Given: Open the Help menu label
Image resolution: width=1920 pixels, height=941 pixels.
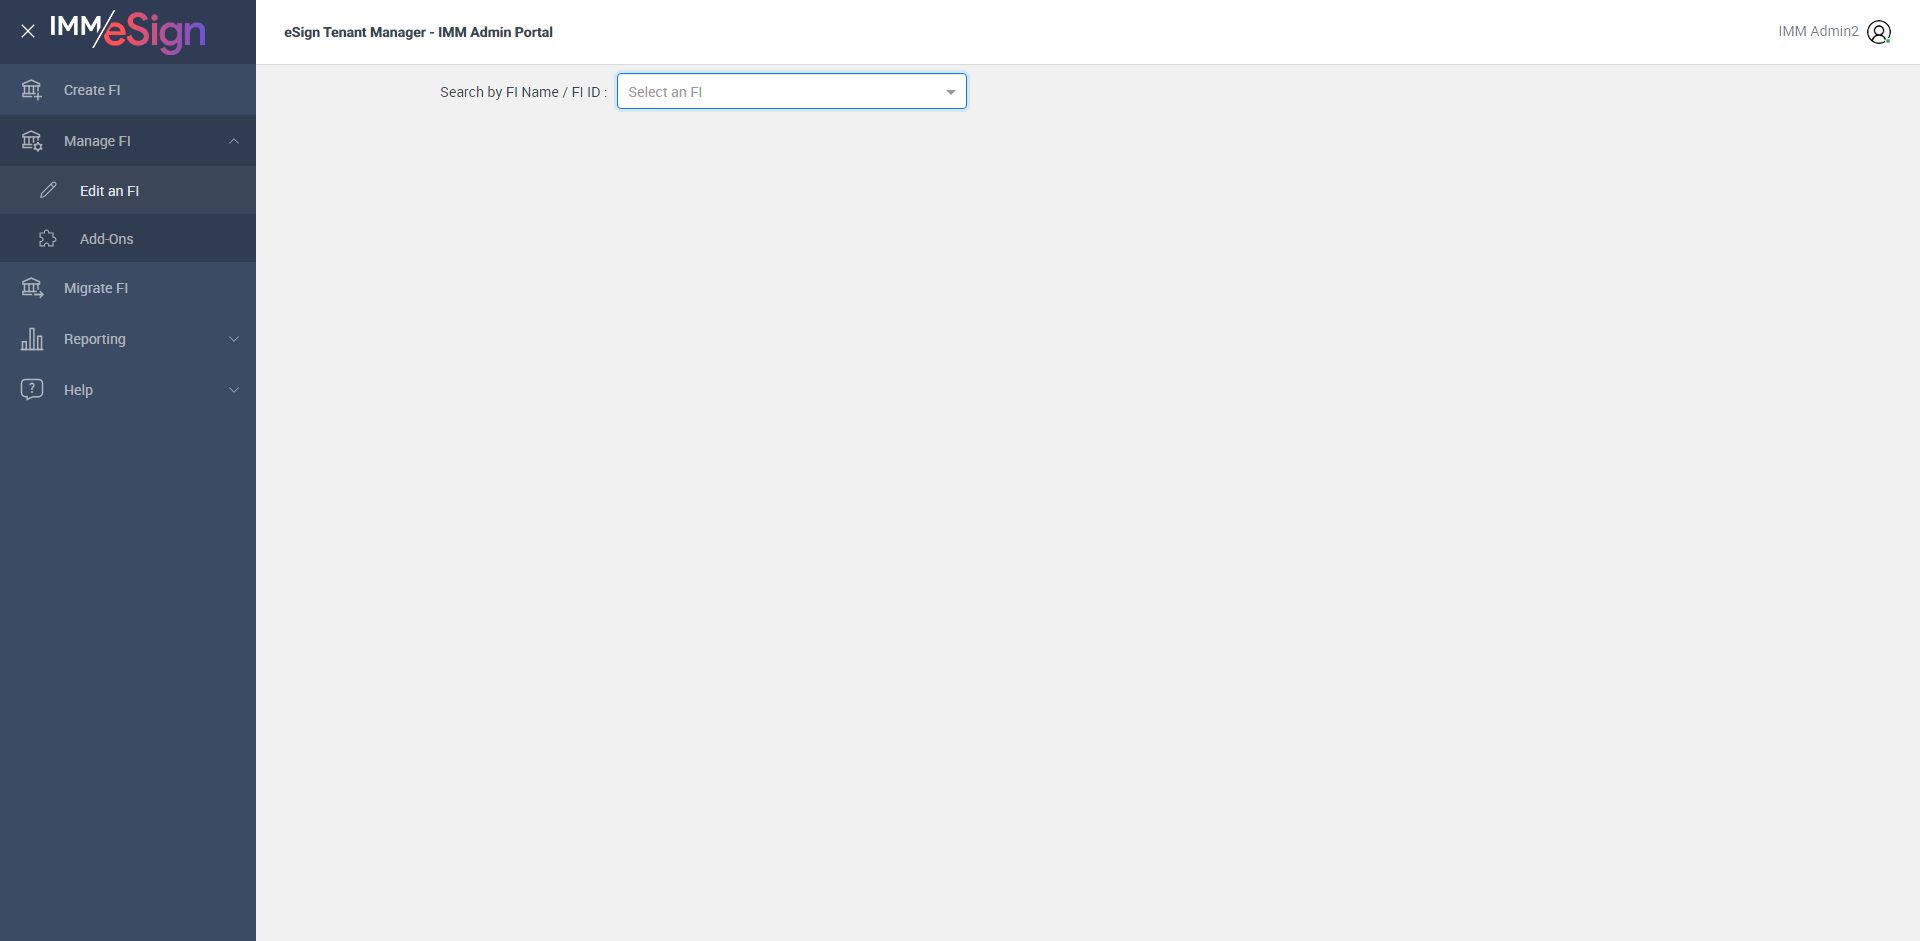Looking at the screenshot, I should click(x=78, y=390).
